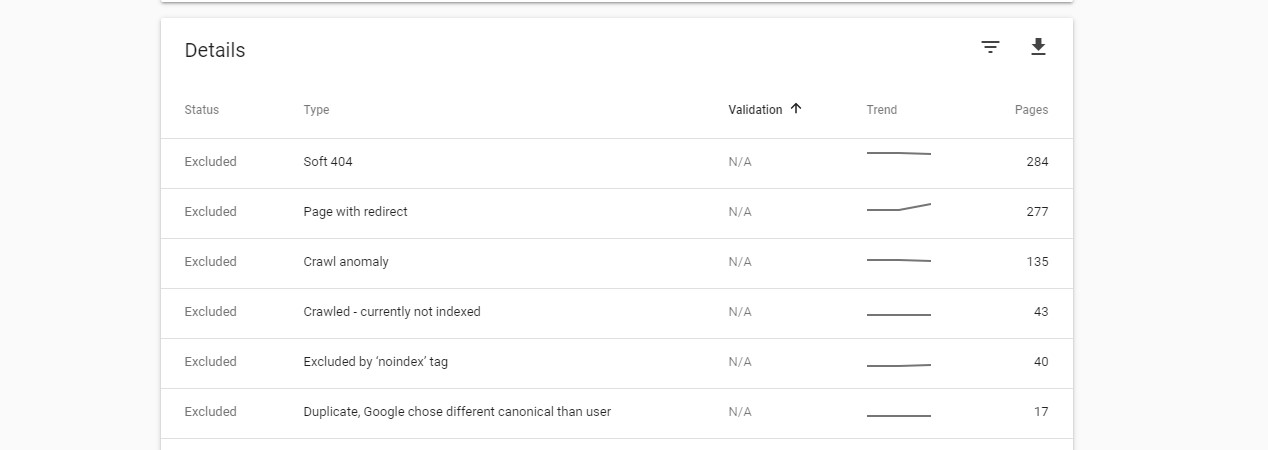Sort by the Type column header
The width and height of the screenshot is (1268, 450).
coord(316,110)
